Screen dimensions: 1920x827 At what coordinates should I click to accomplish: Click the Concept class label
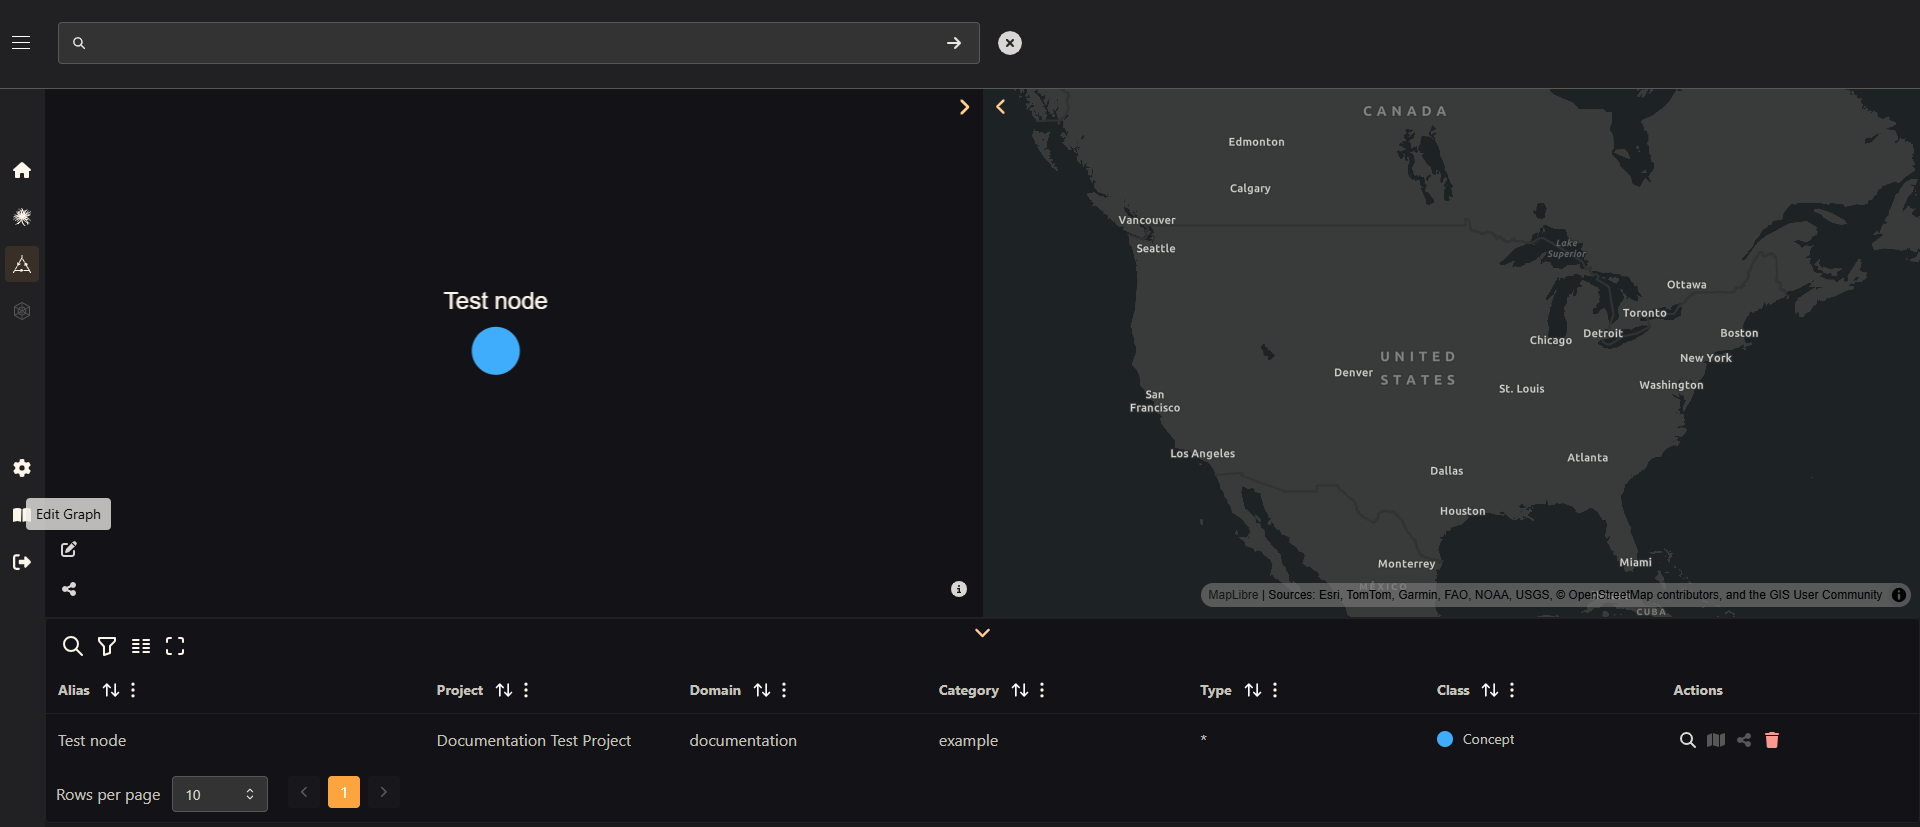[1488, 739]
